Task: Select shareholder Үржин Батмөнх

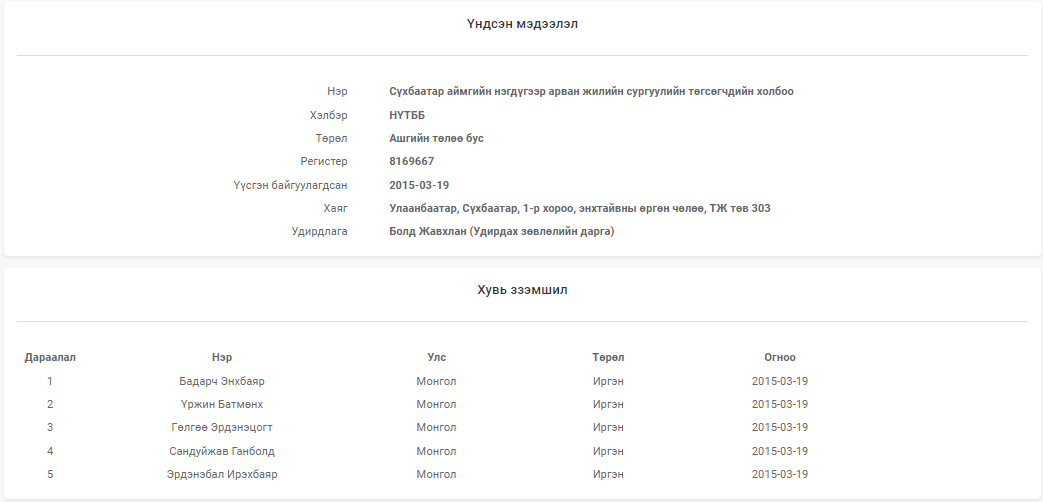Action: [x=222, y=404]
